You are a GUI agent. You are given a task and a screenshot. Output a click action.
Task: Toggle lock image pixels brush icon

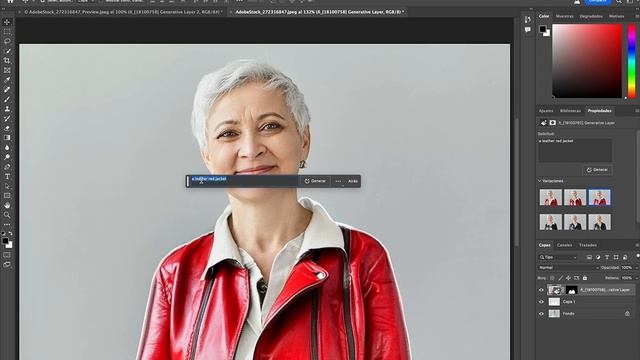(560, 278)
